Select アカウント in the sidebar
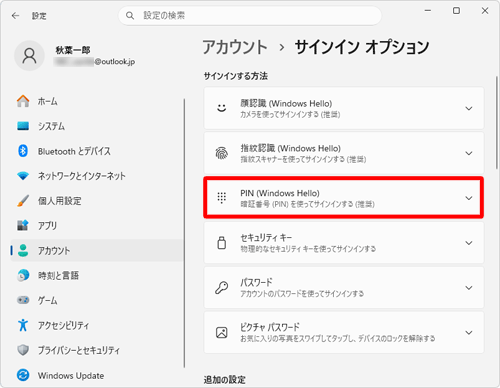 pyautogui.click(x=97, y=250)
